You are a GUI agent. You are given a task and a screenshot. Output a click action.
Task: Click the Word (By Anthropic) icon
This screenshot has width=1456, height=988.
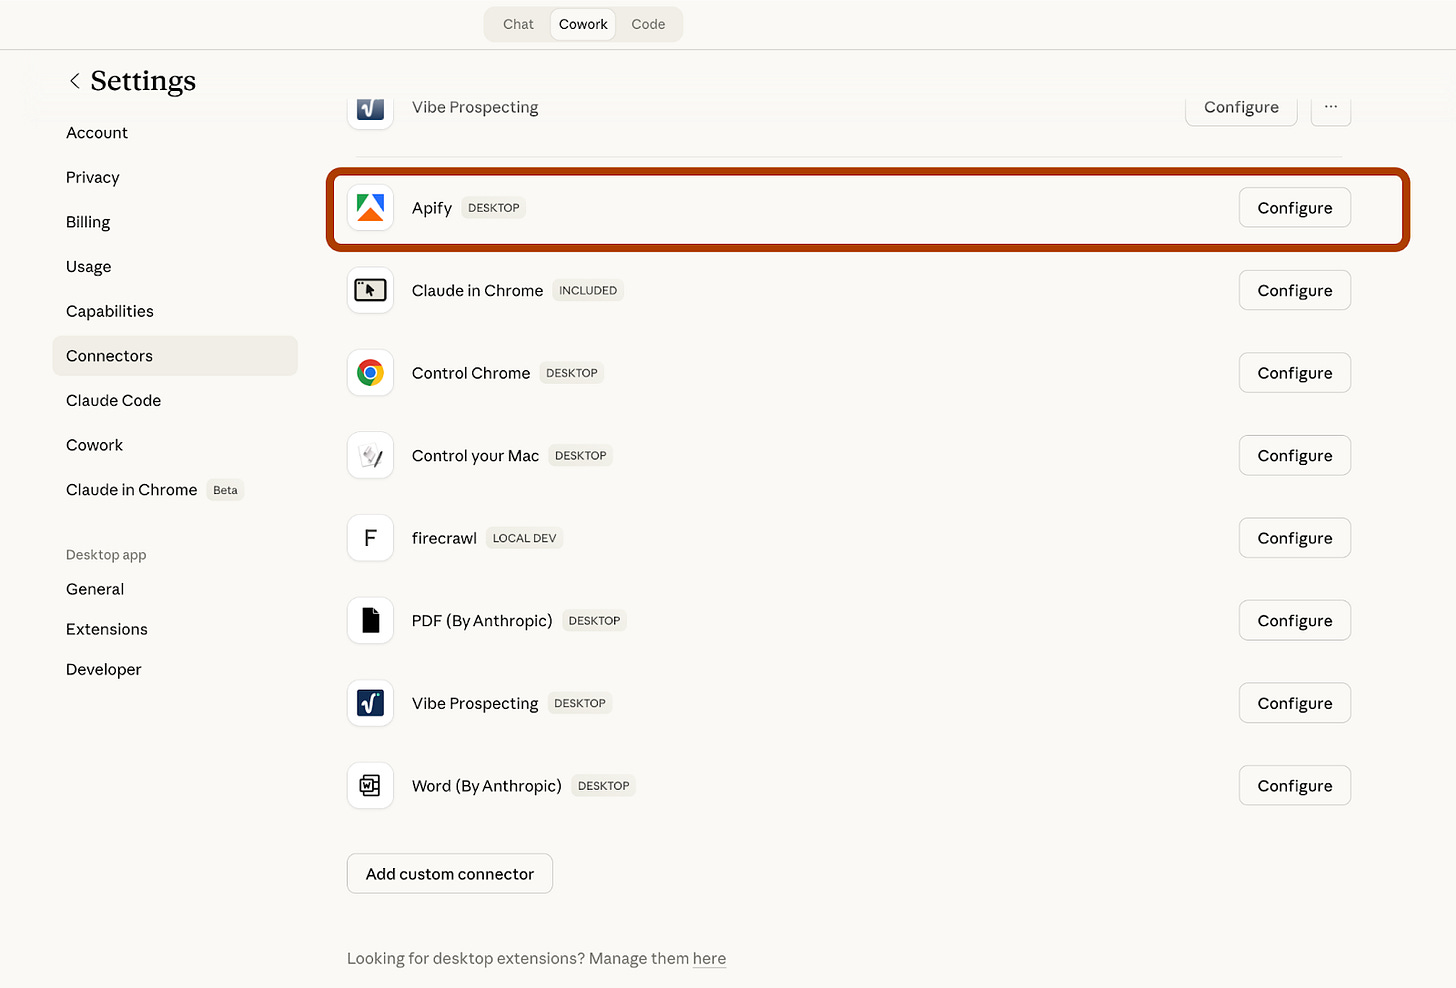(370, 786)
